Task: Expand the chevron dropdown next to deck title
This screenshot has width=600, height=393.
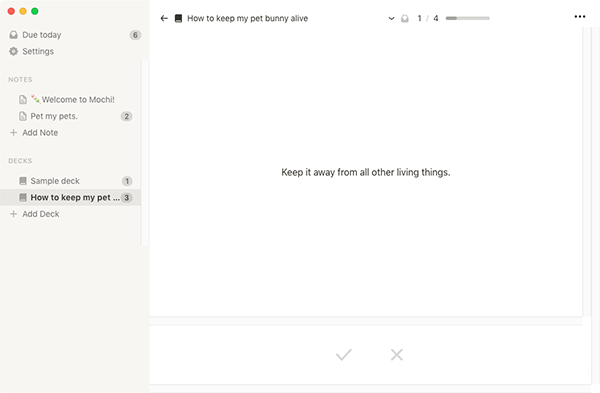Action: point(391,18)
